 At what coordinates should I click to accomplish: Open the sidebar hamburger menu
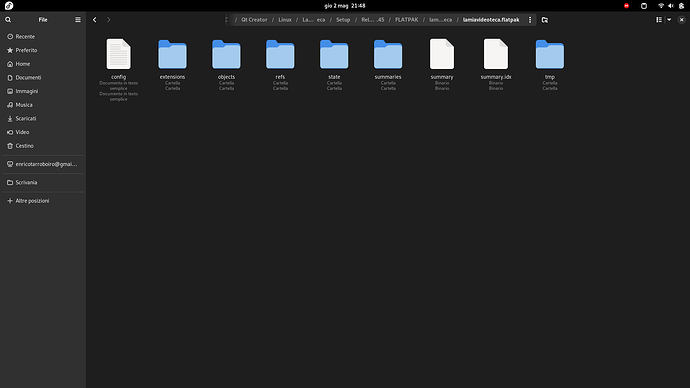(x=78, y=20)
